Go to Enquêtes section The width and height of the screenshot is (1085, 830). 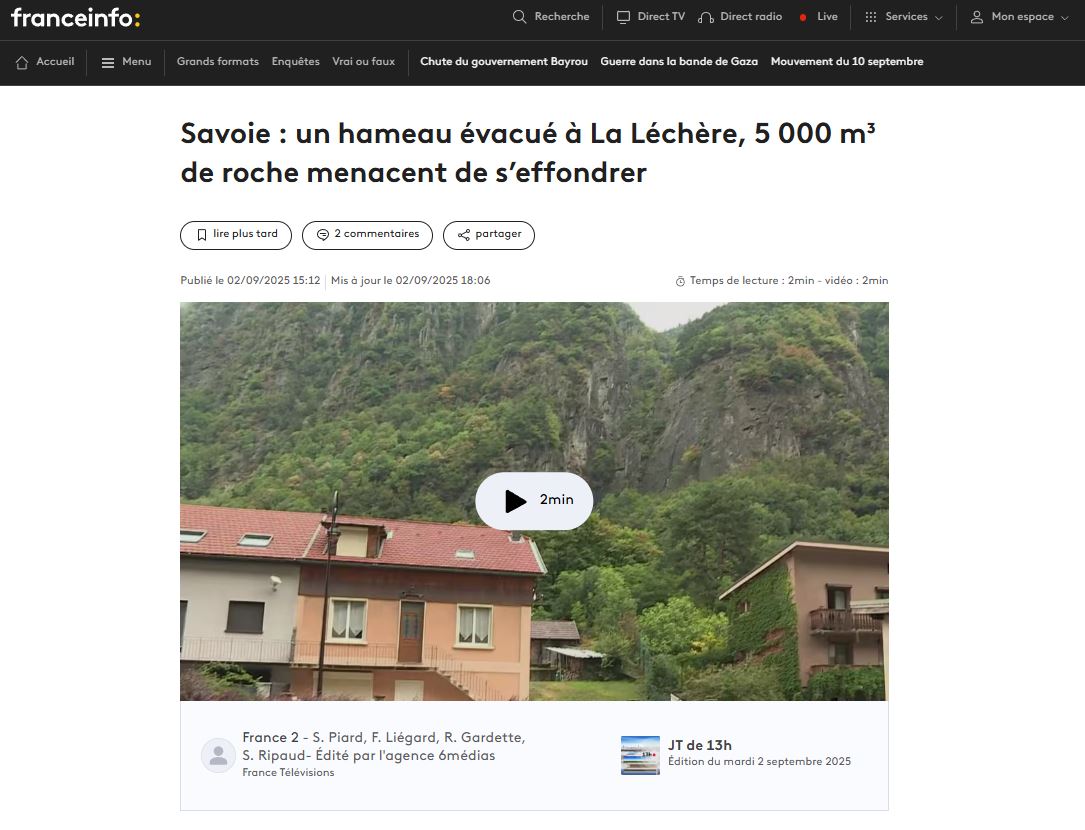coord(295,62)
